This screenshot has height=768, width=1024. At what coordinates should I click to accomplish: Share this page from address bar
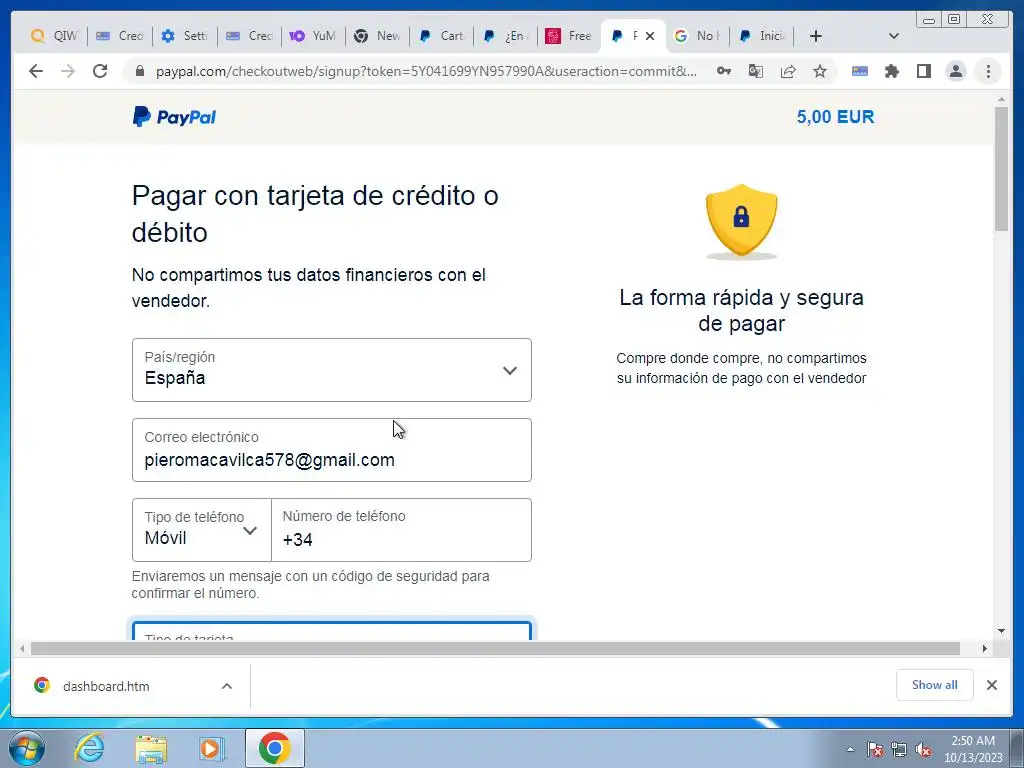point(788,71)
